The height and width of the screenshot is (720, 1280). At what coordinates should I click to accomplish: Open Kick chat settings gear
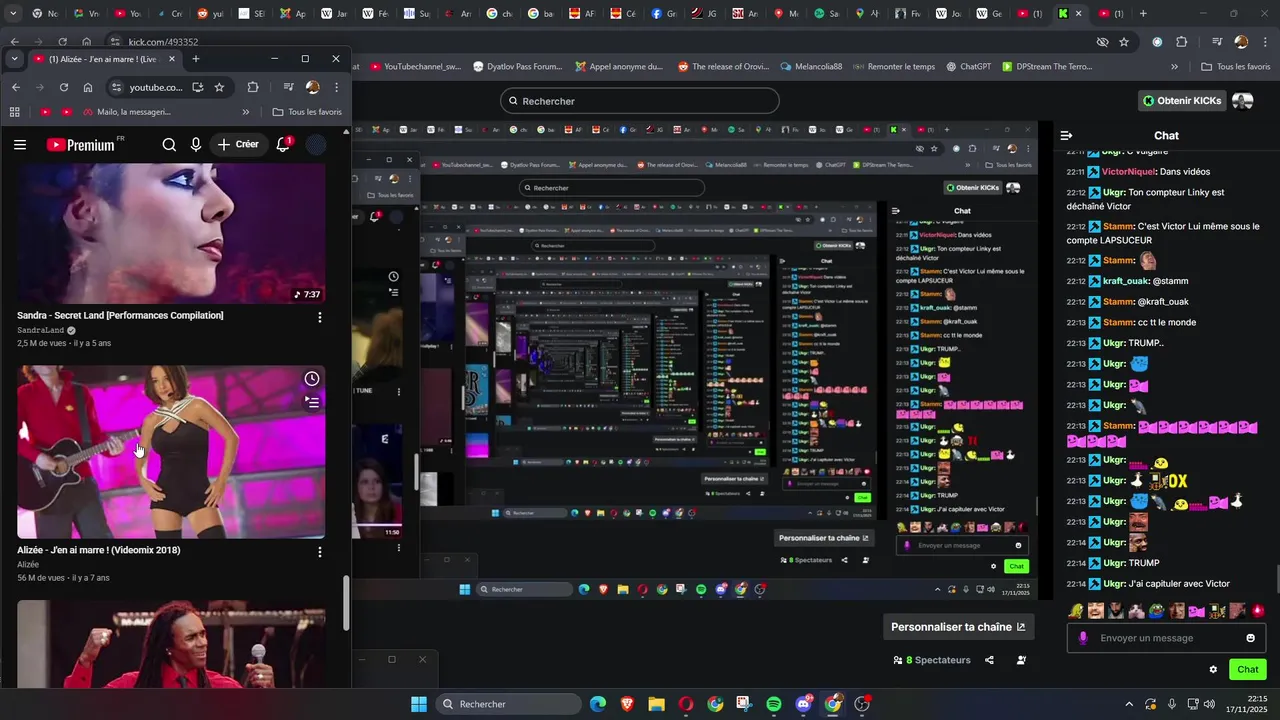(x=1214, y=670)
